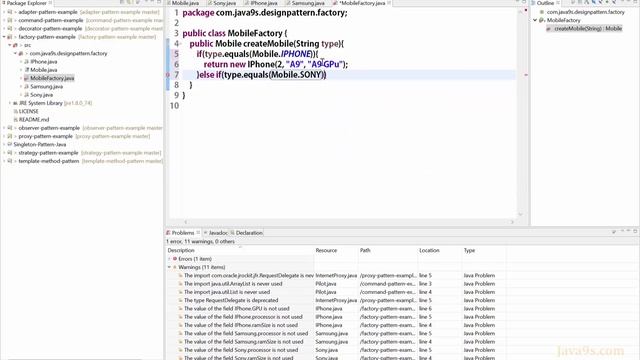This screenshot has width=640, height=360.
Task: Expand the Errors (1 item) group
Action: click(x=169, y=259)
